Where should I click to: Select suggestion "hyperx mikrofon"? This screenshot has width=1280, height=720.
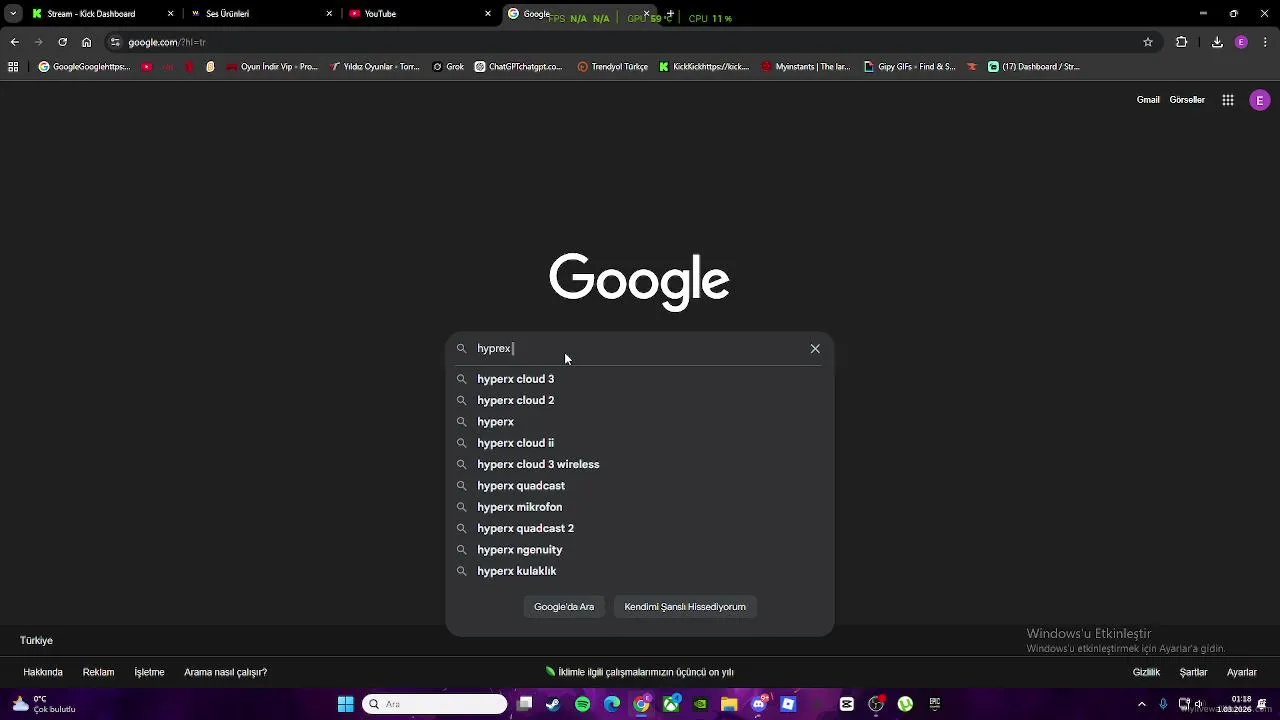click(640, 507)
